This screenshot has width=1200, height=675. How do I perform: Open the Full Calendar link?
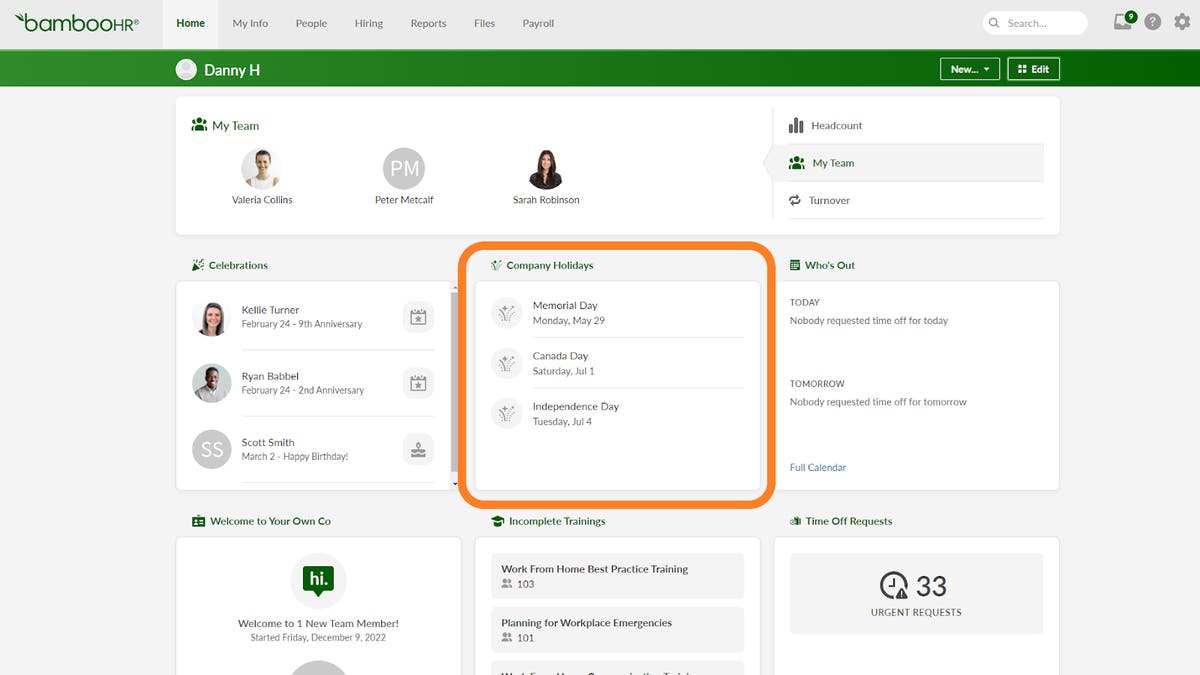(x=817, y=467)
